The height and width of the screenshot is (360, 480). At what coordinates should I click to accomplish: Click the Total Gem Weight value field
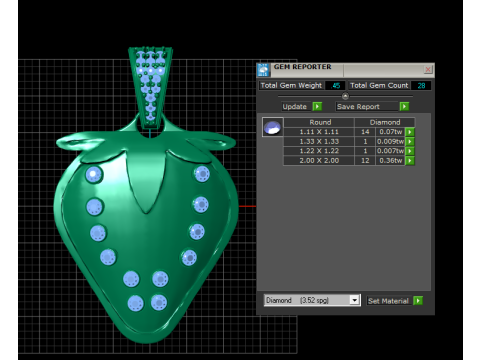coord(335,86)
